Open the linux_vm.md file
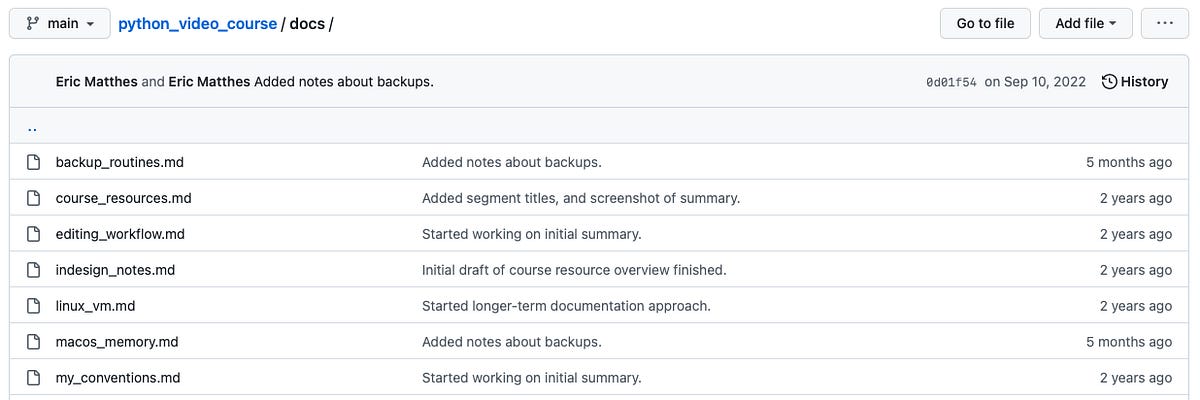The image size is (1200, 400). [x=95, y=306]
